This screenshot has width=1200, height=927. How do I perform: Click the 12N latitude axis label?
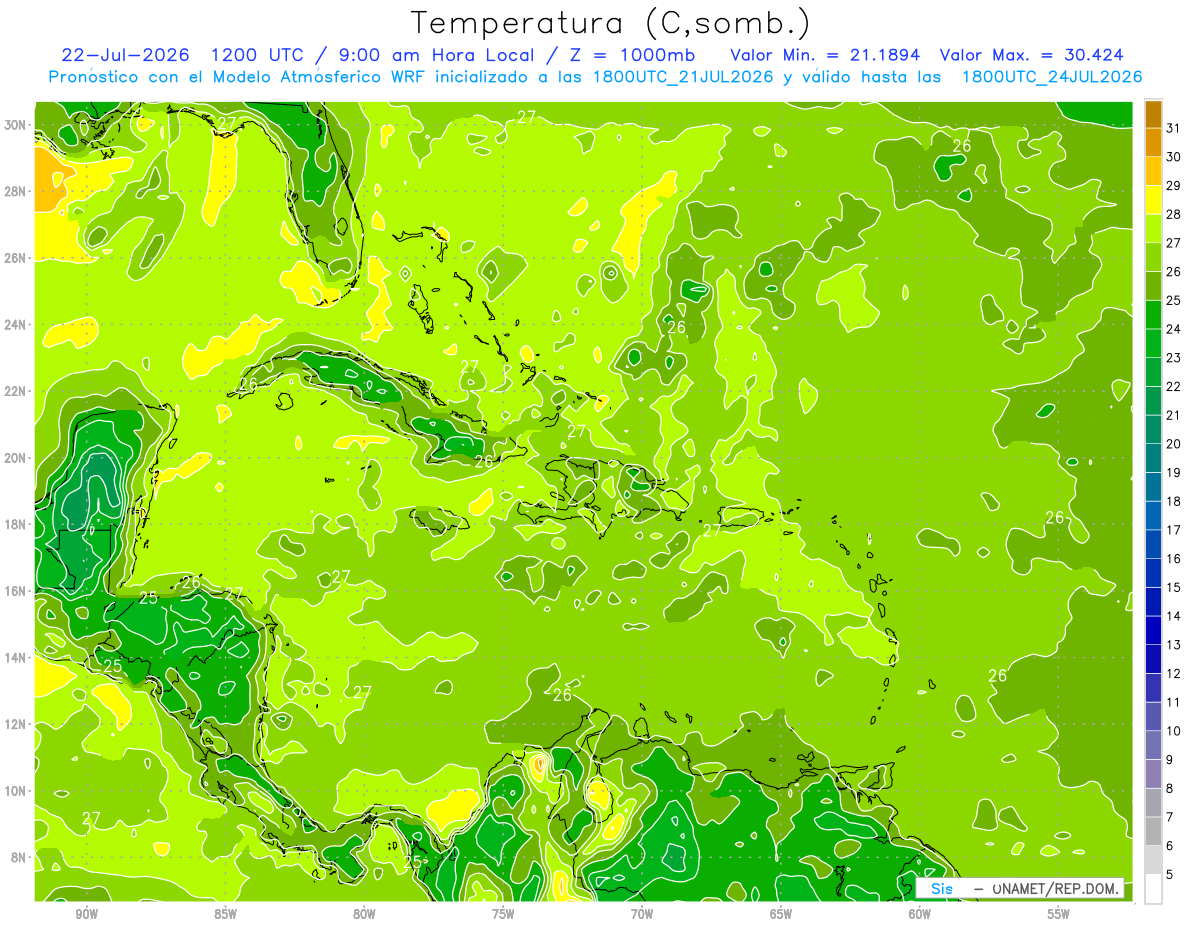pyautogui.click(x=15, y=724)
